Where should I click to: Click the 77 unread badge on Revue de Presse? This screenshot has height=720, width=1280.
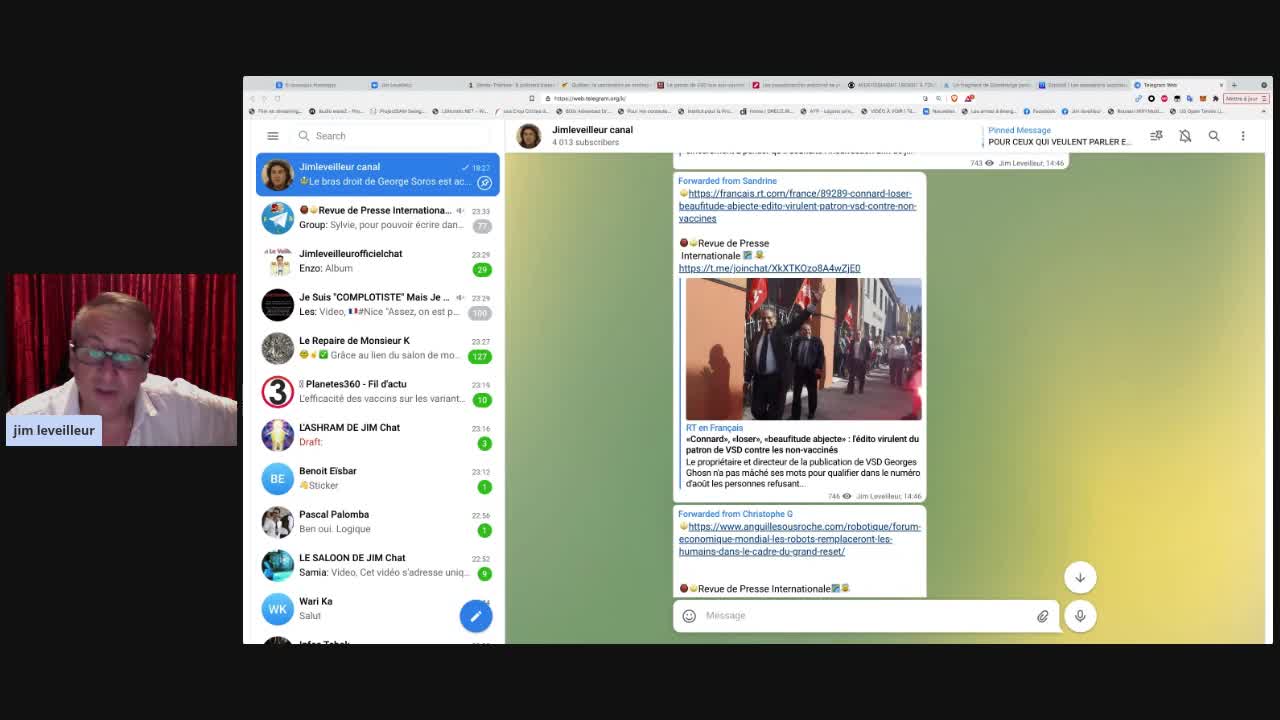pyautogui.click(x=482, y=226)
